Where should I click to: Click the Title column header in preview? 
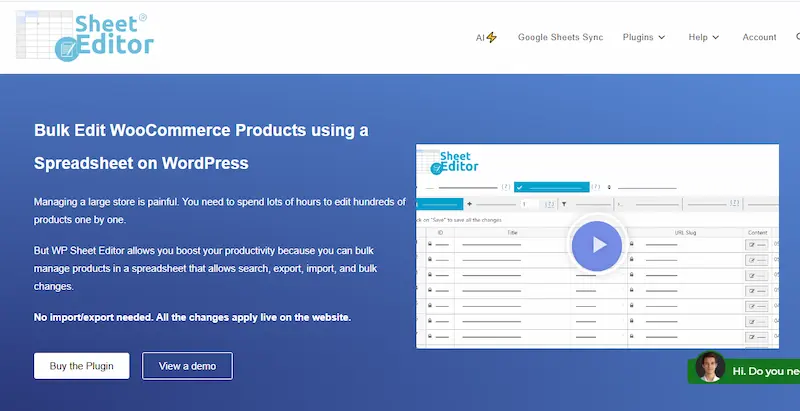click(x=513, y=231)
